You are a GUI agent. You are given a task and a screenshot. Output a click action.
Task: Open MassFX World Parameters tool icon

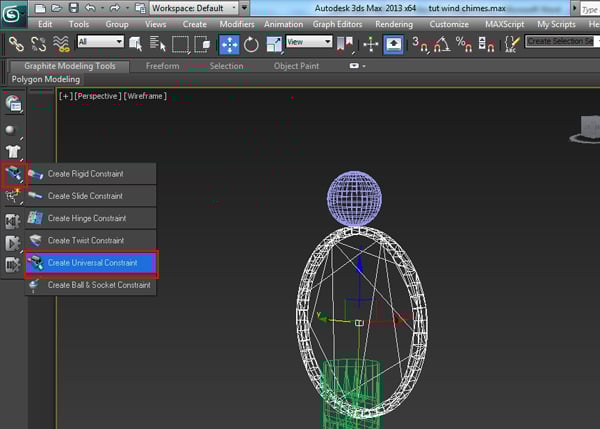point(13,104)
